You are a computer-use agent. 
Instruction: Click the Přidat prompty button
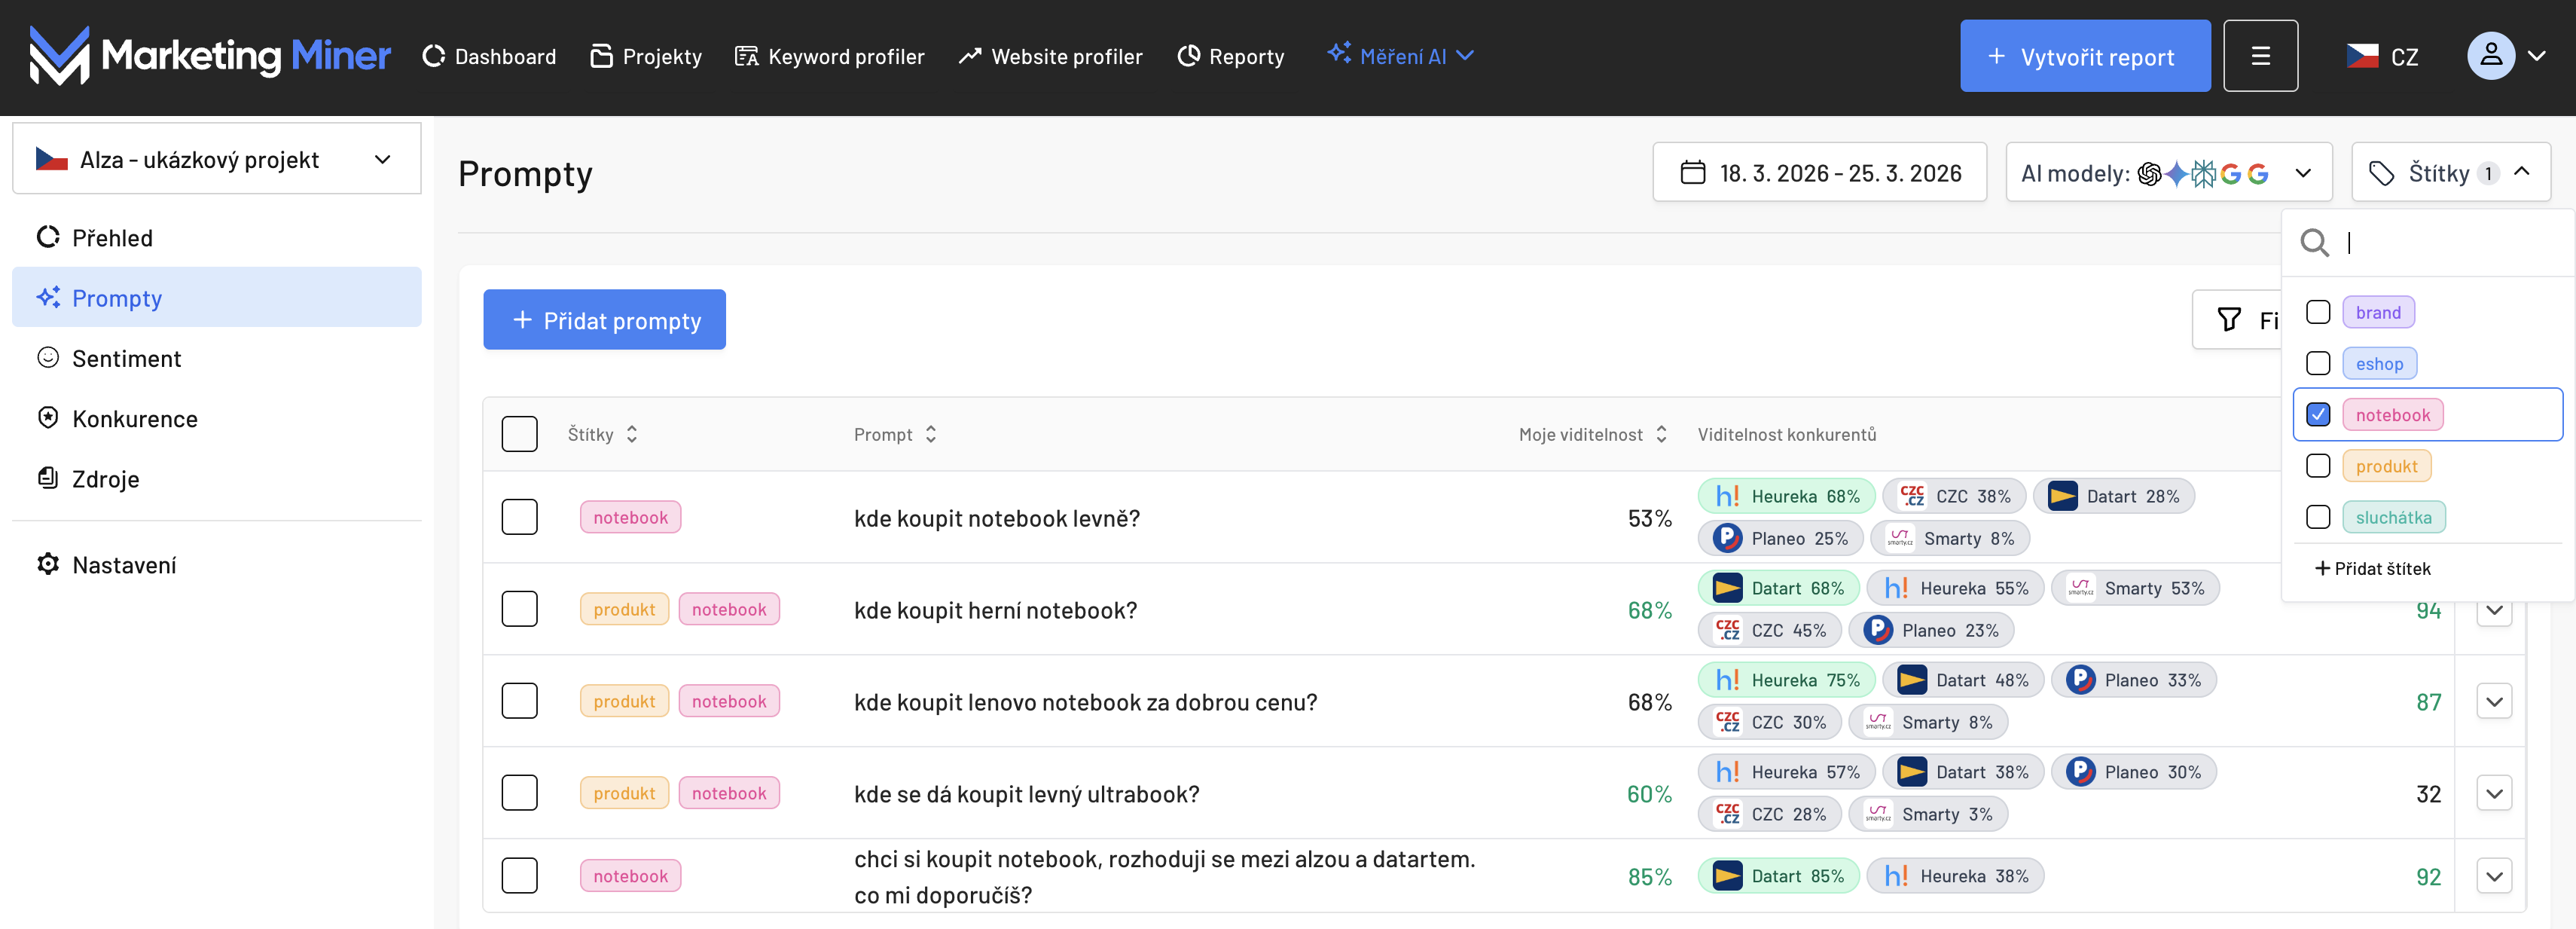604,320
